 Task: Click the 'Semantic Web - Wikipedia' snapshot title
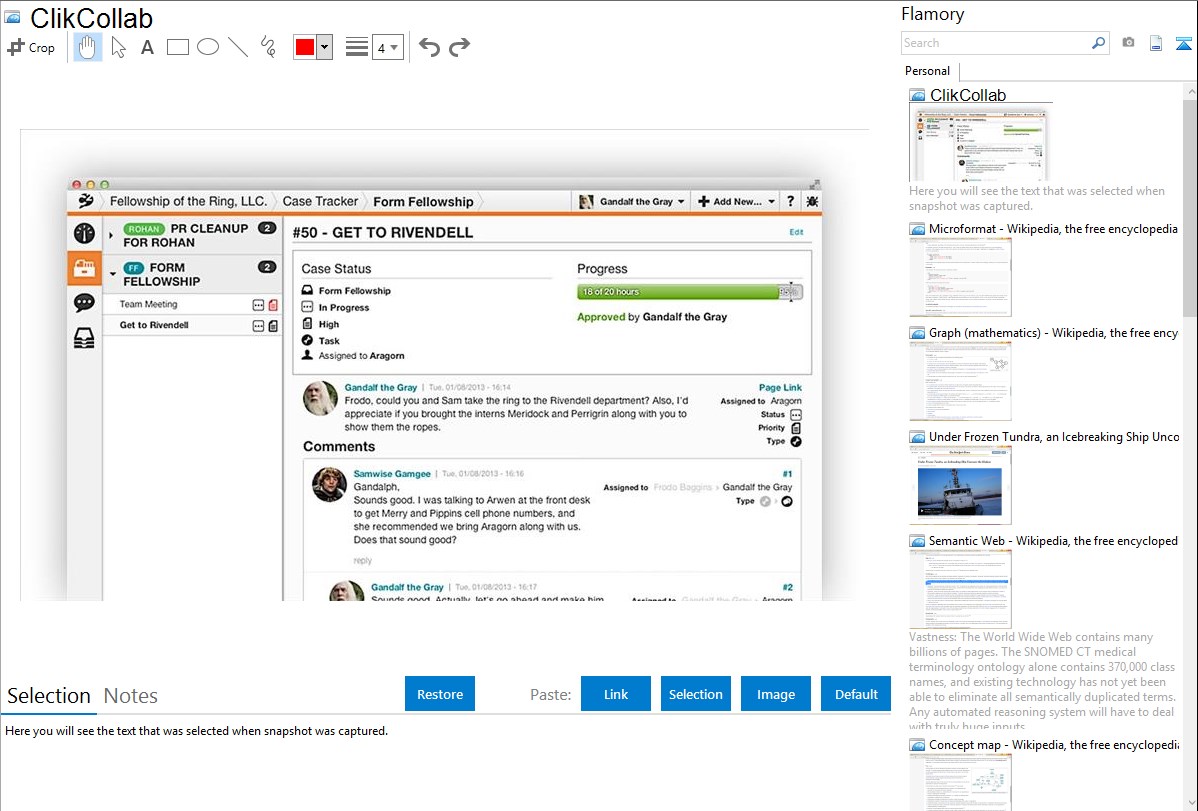(x=1053, y=540)
